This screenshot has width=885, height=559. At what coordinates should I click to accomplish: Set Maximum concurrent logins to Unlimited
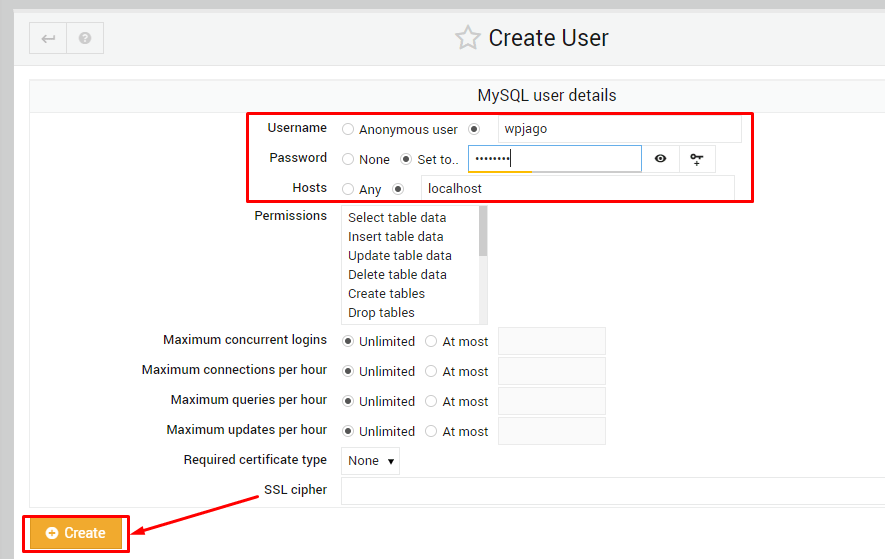(x=348, y=342)
